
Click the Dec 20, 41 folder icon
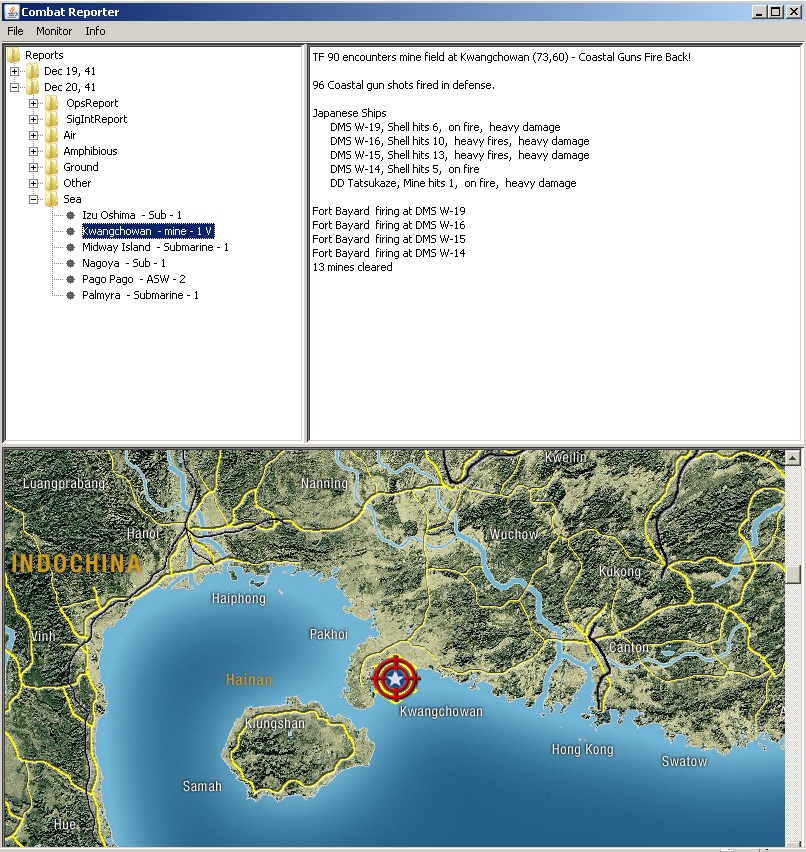tap(33, 87)
